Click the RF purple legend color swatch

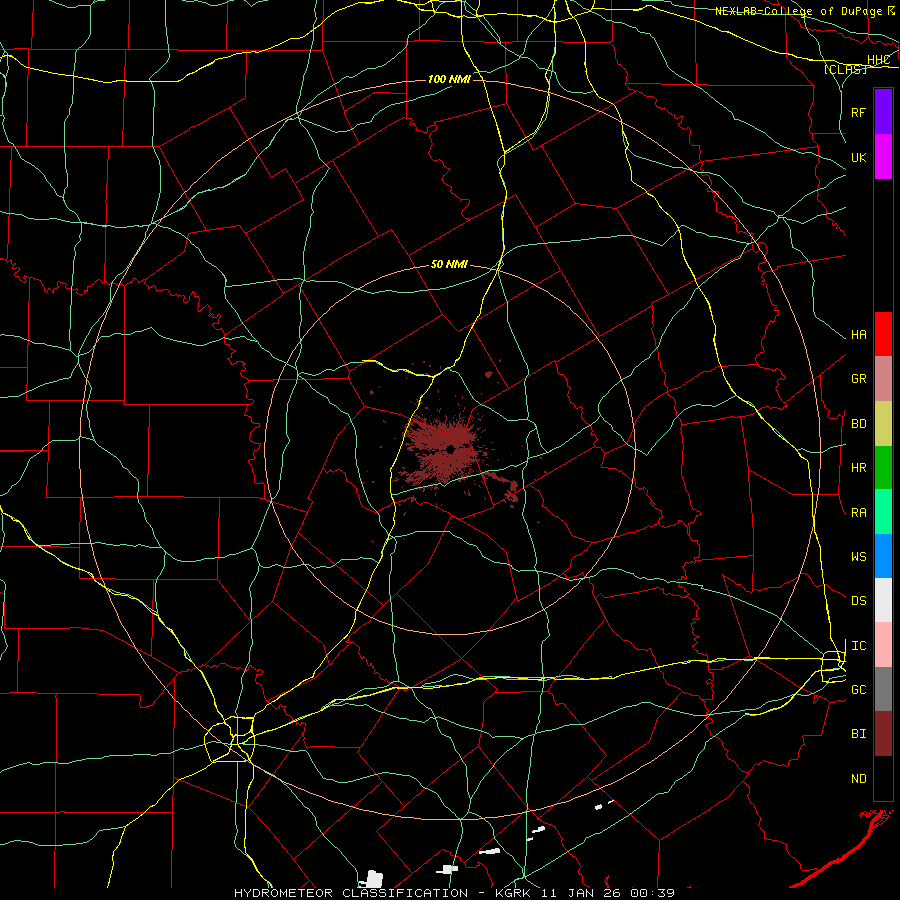tap(883, 112)
